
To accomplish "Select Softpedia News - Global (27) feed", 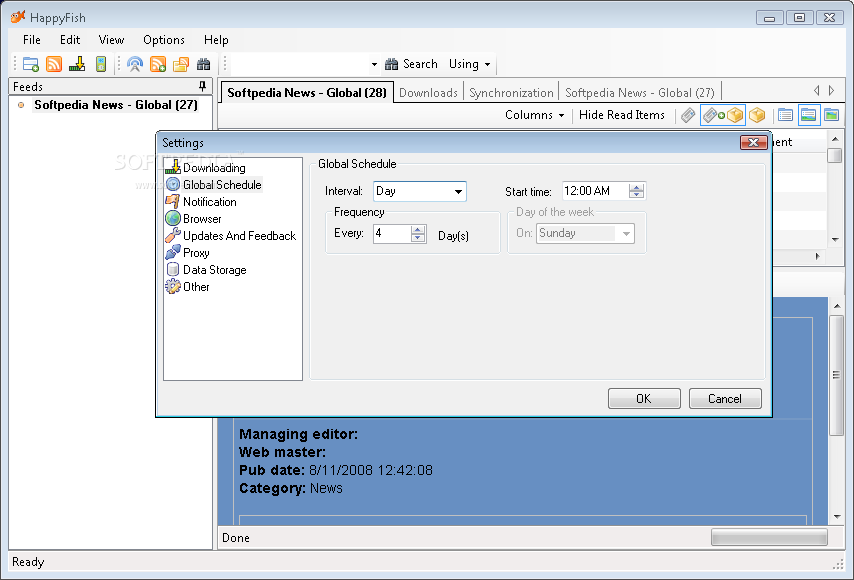I will coord(115,105).
